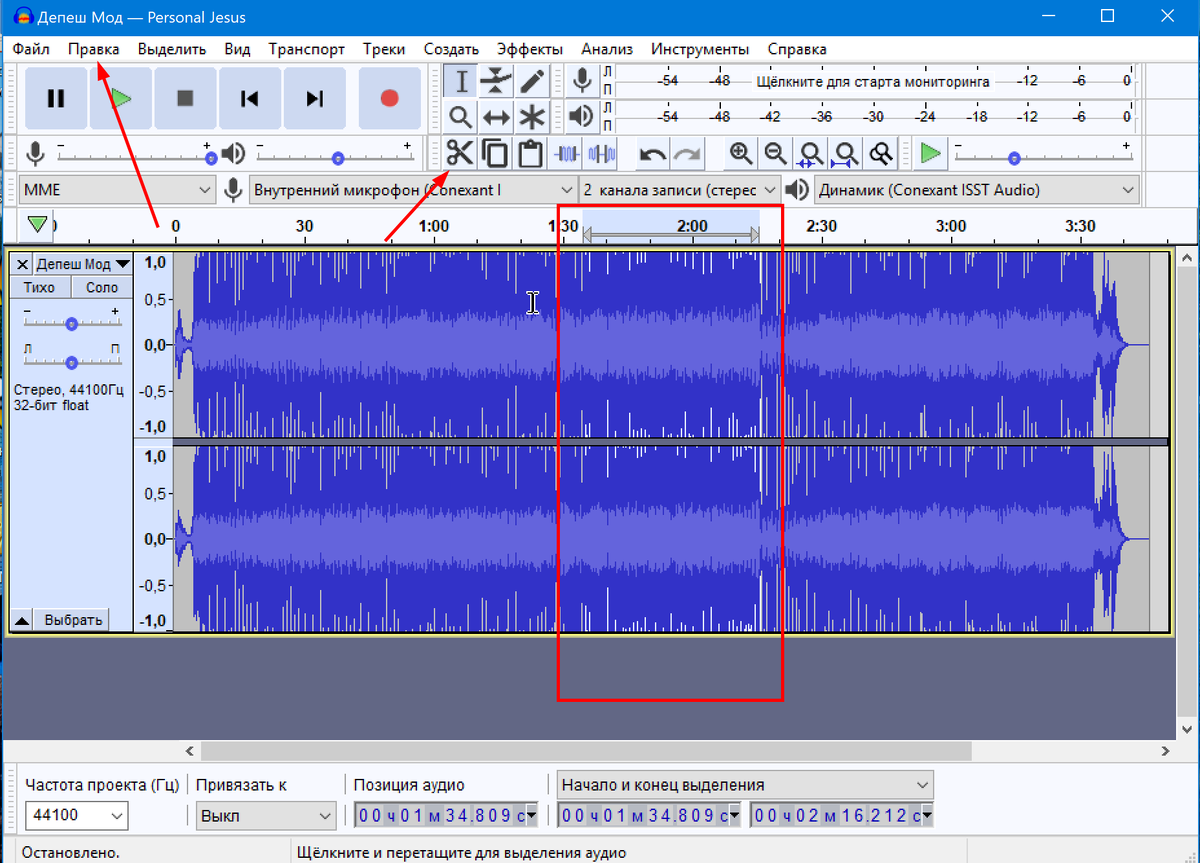Viewport: 1200px width, 863px height.
Task: Open Частота проекта 44100 dropdown
Action: pos(76,815)
